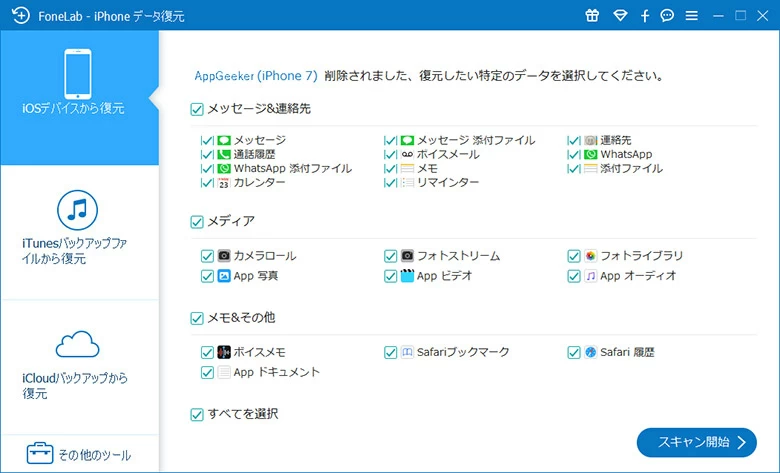Uncheck the メディア category checkbox
The image size is (780, 473).
[197, 221]
